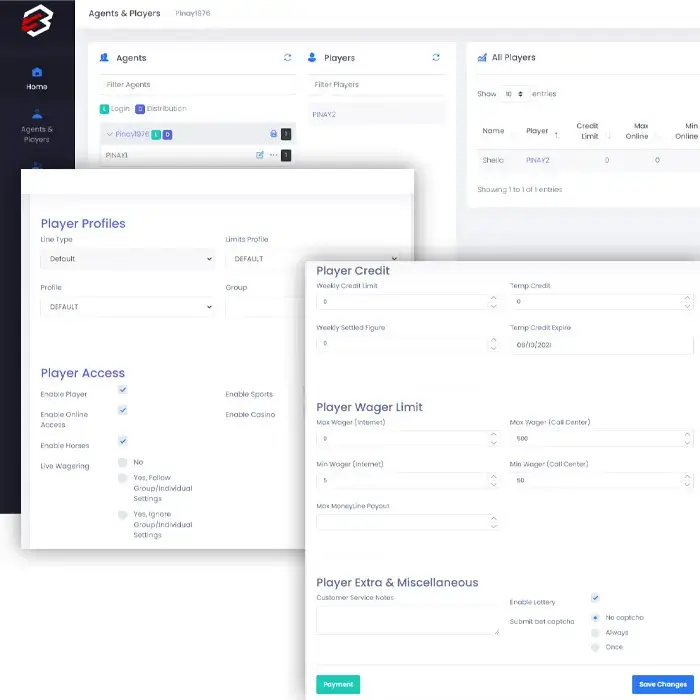The height and width of the screenshot is (700, 700).
Task: Edit the PINAY1 agent with pencil icon
Action: (260, 155)
